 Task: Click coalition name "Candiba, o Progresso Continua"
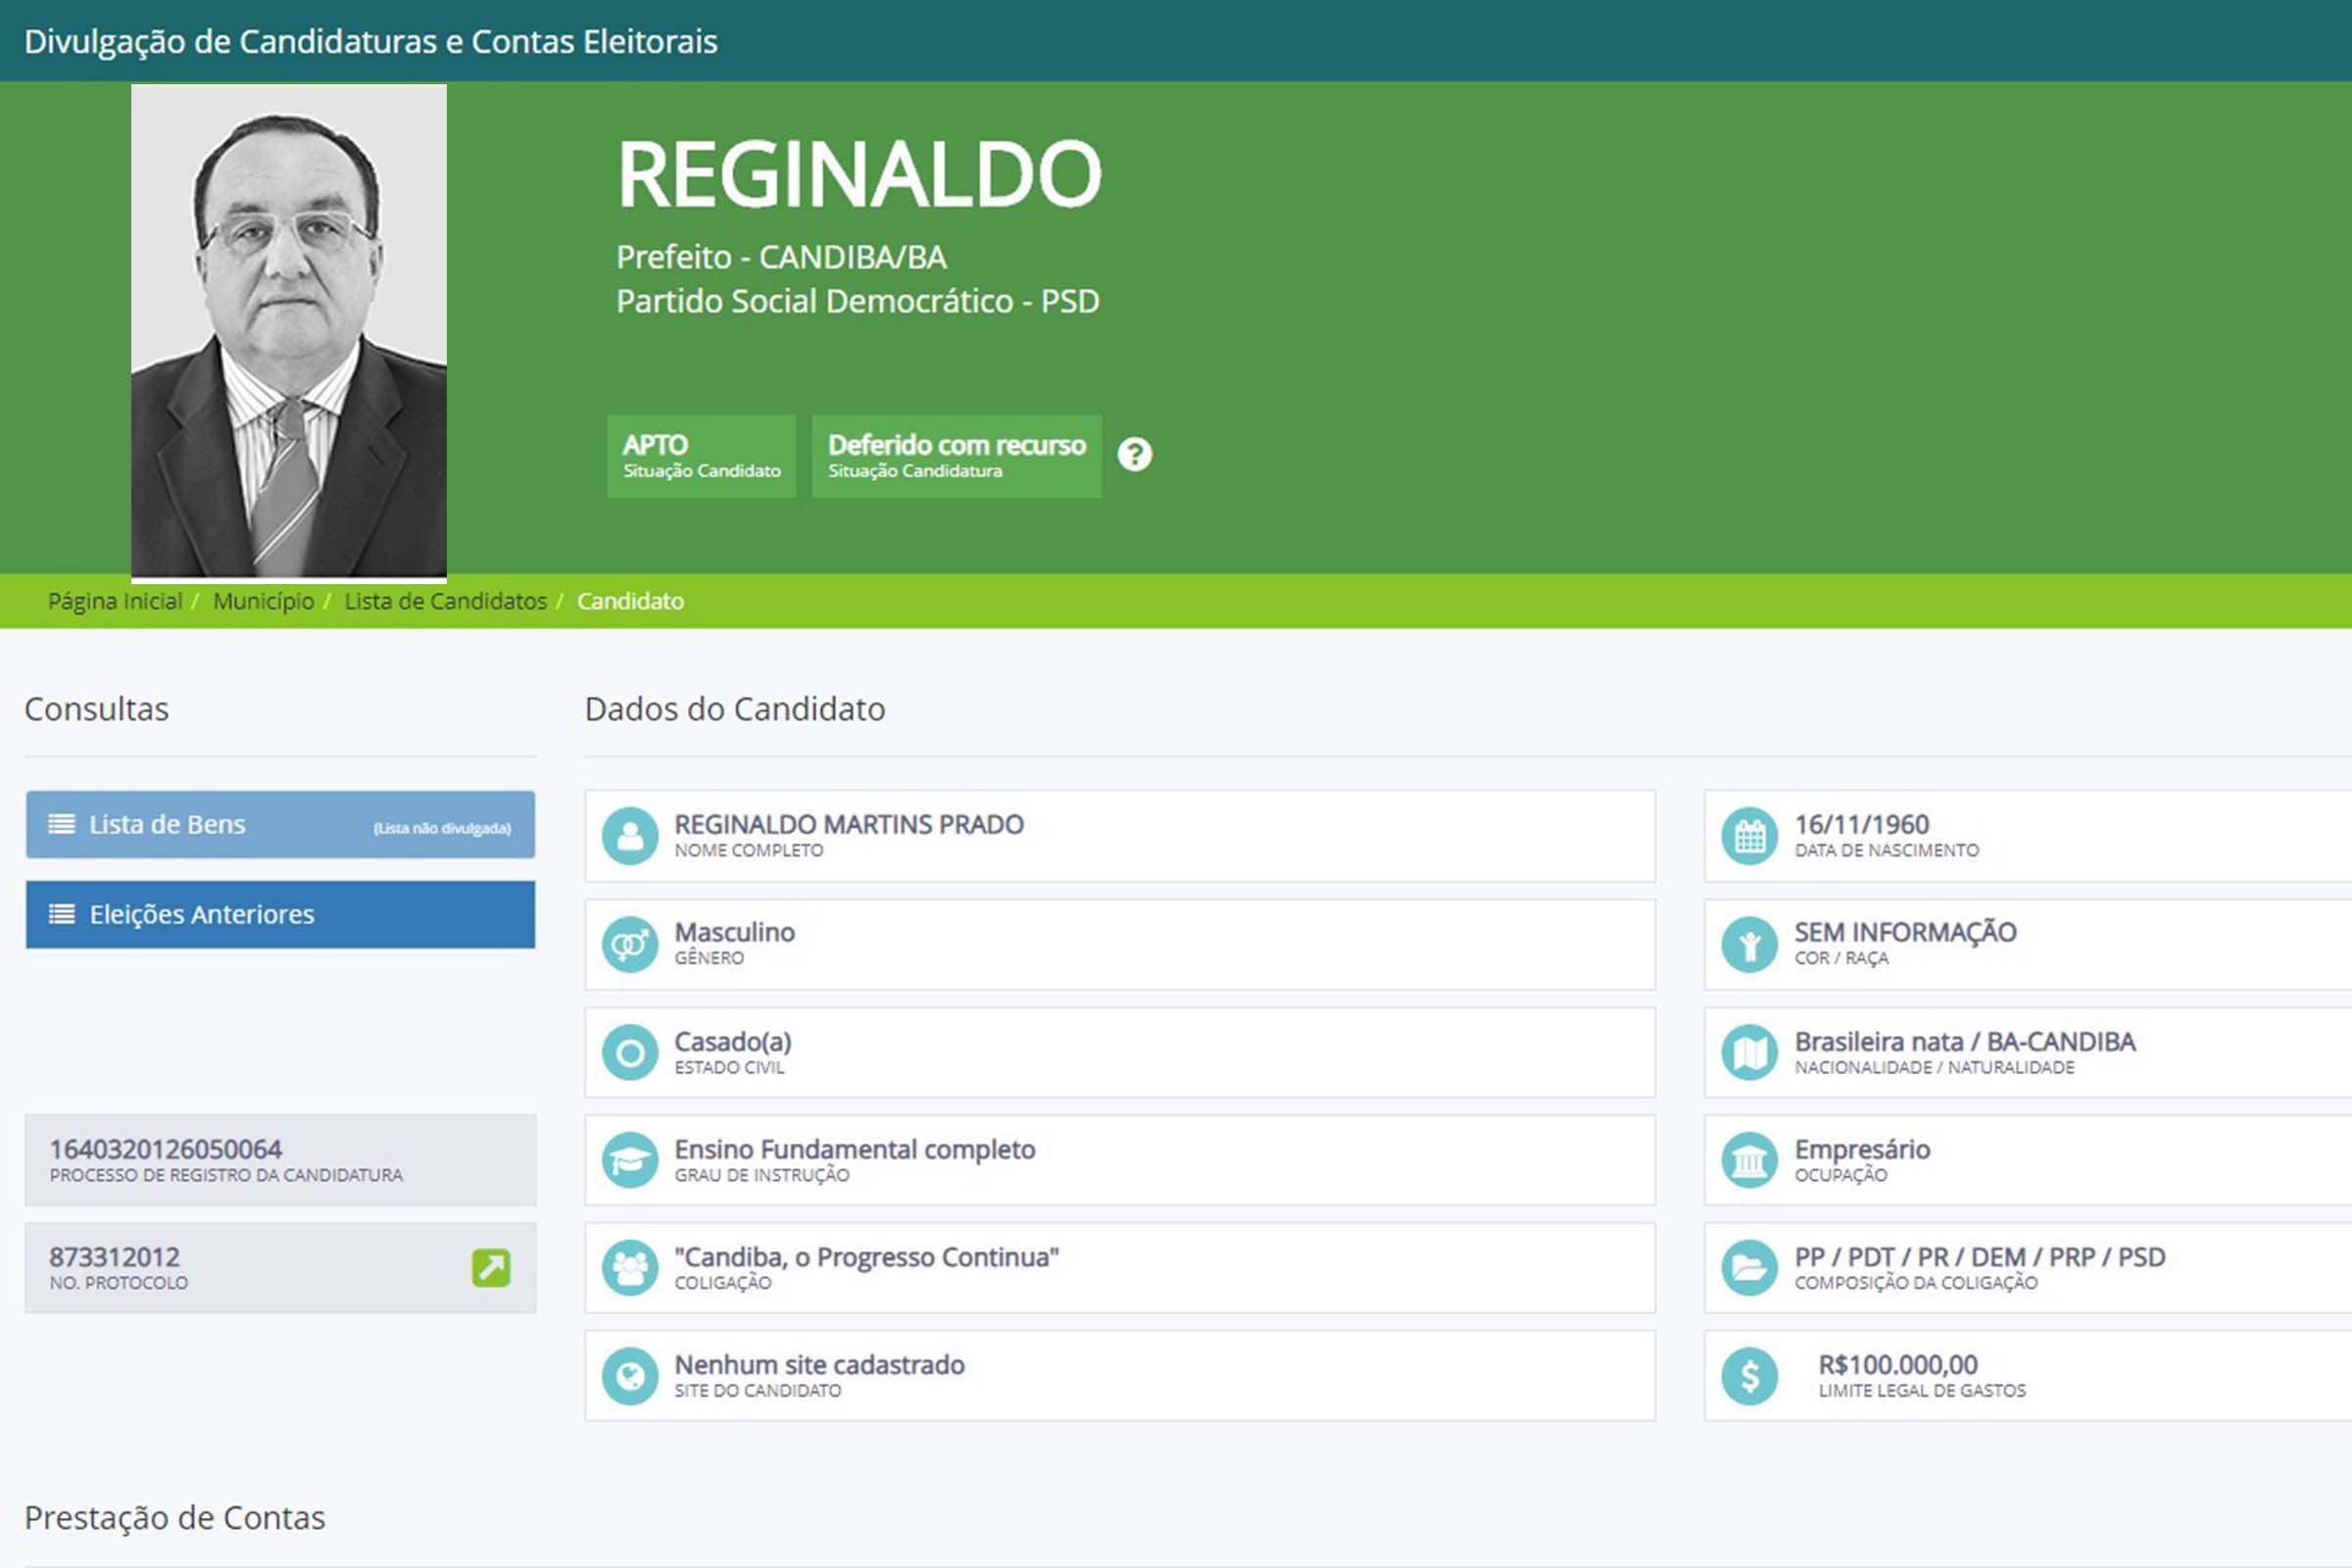point(867,1257)
